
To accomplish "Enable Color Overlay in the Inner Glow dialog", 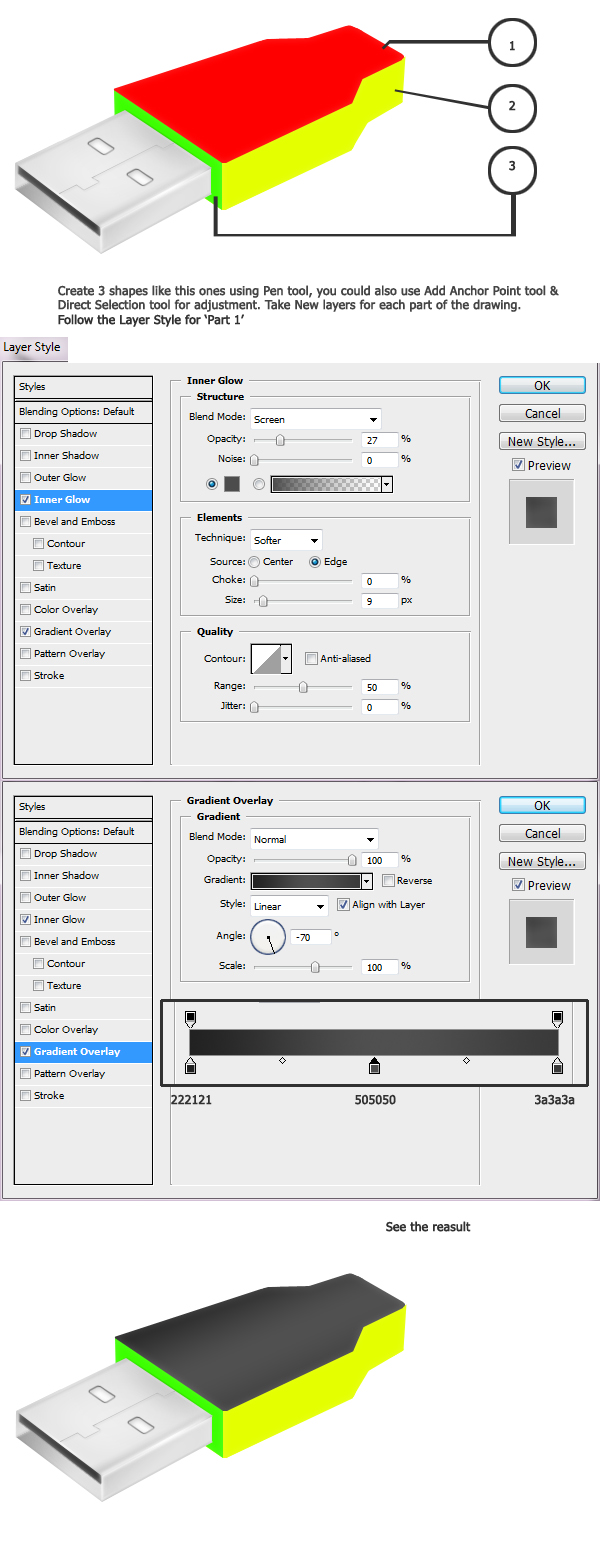I will (25, 610).
